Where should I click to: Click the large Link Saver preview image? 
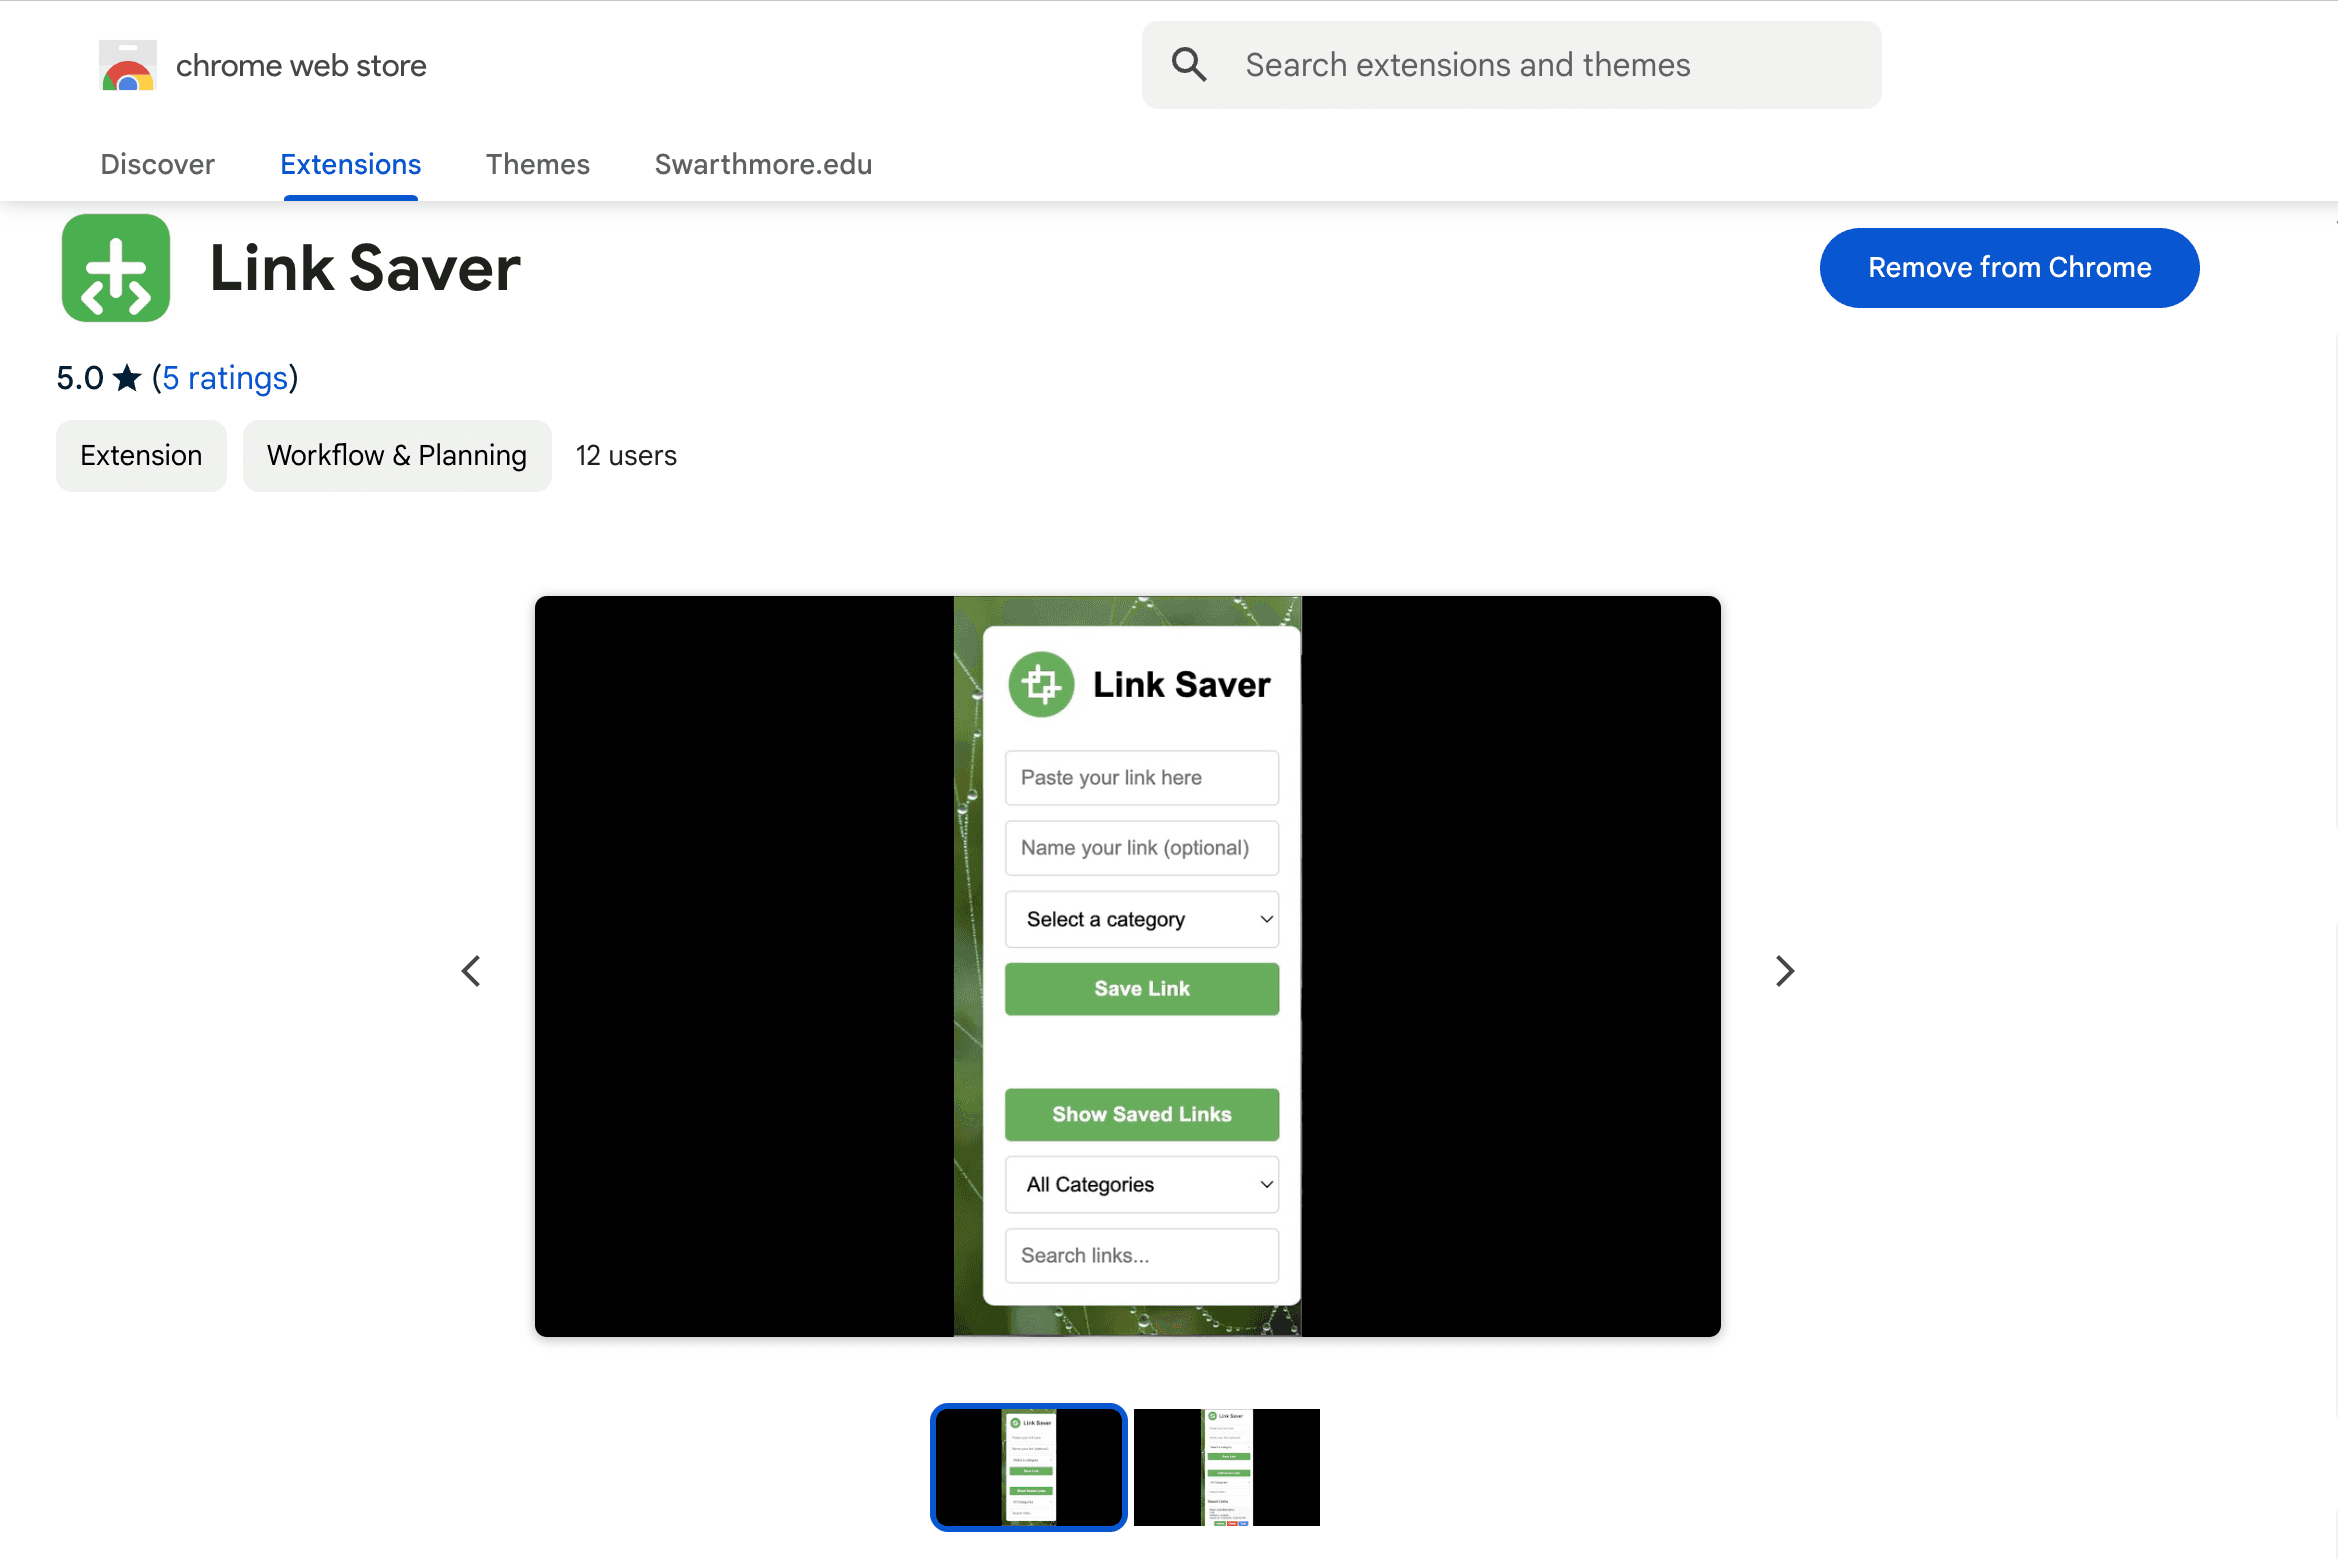click(x=1128, y=966)
